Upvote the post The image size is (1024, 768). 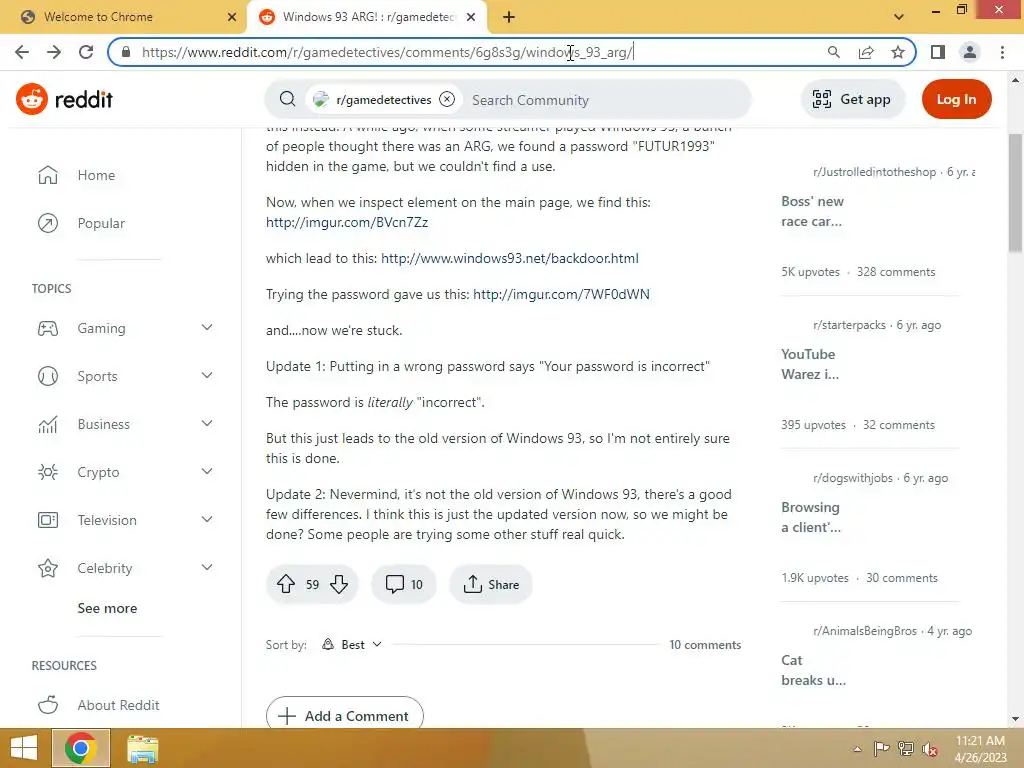coord(286,584)
